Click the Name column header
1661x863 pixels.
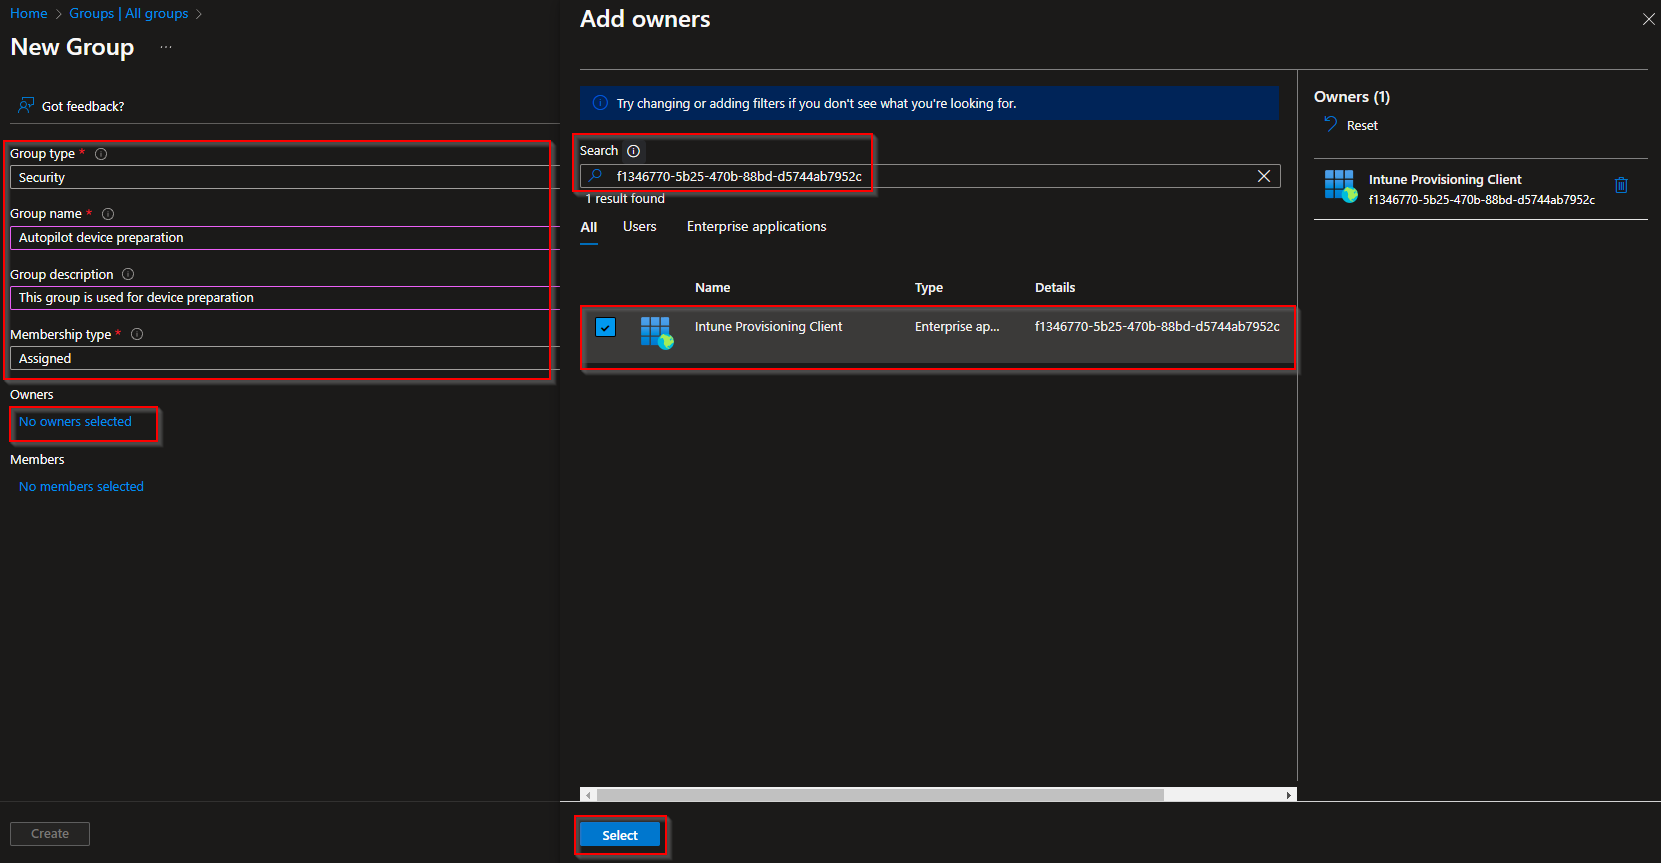(712, 288)
